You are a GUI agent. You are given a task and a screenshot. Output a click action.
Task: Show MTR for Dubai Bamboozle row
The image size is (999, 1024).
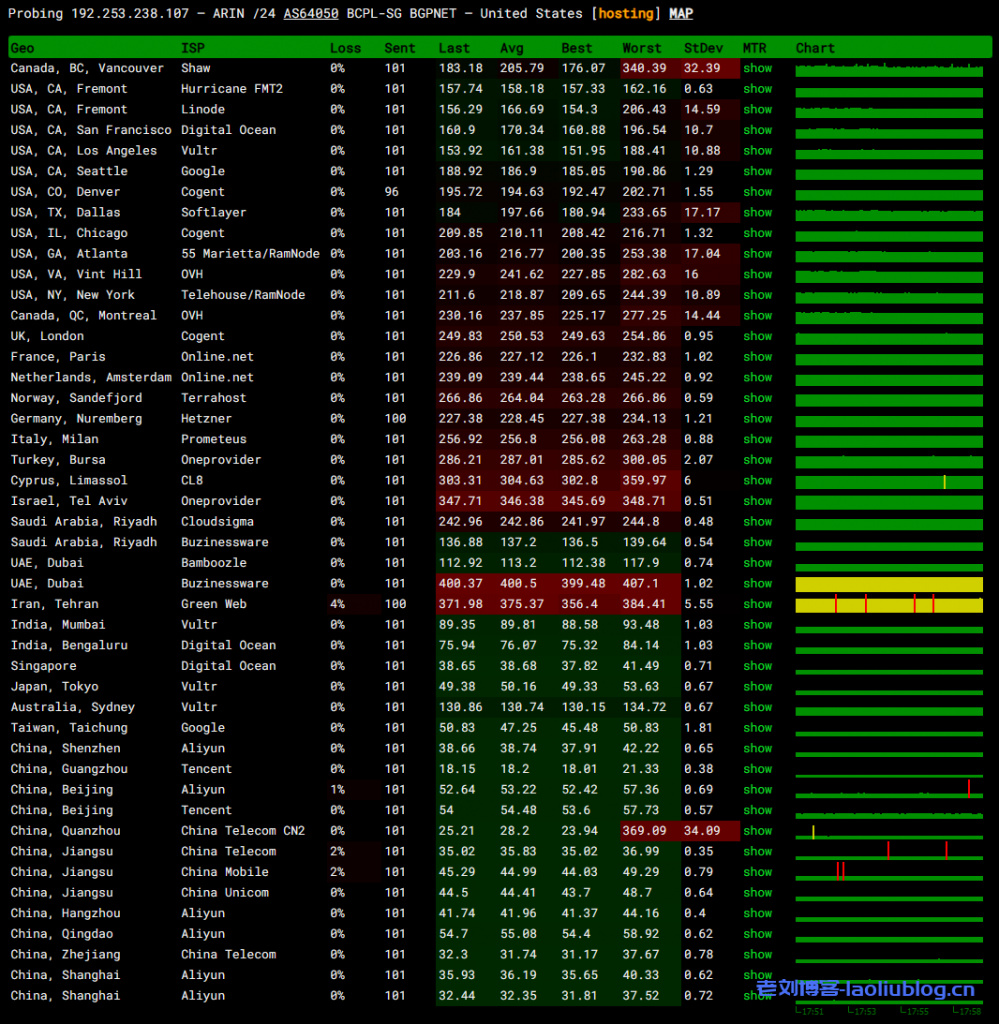pos(757,562)
